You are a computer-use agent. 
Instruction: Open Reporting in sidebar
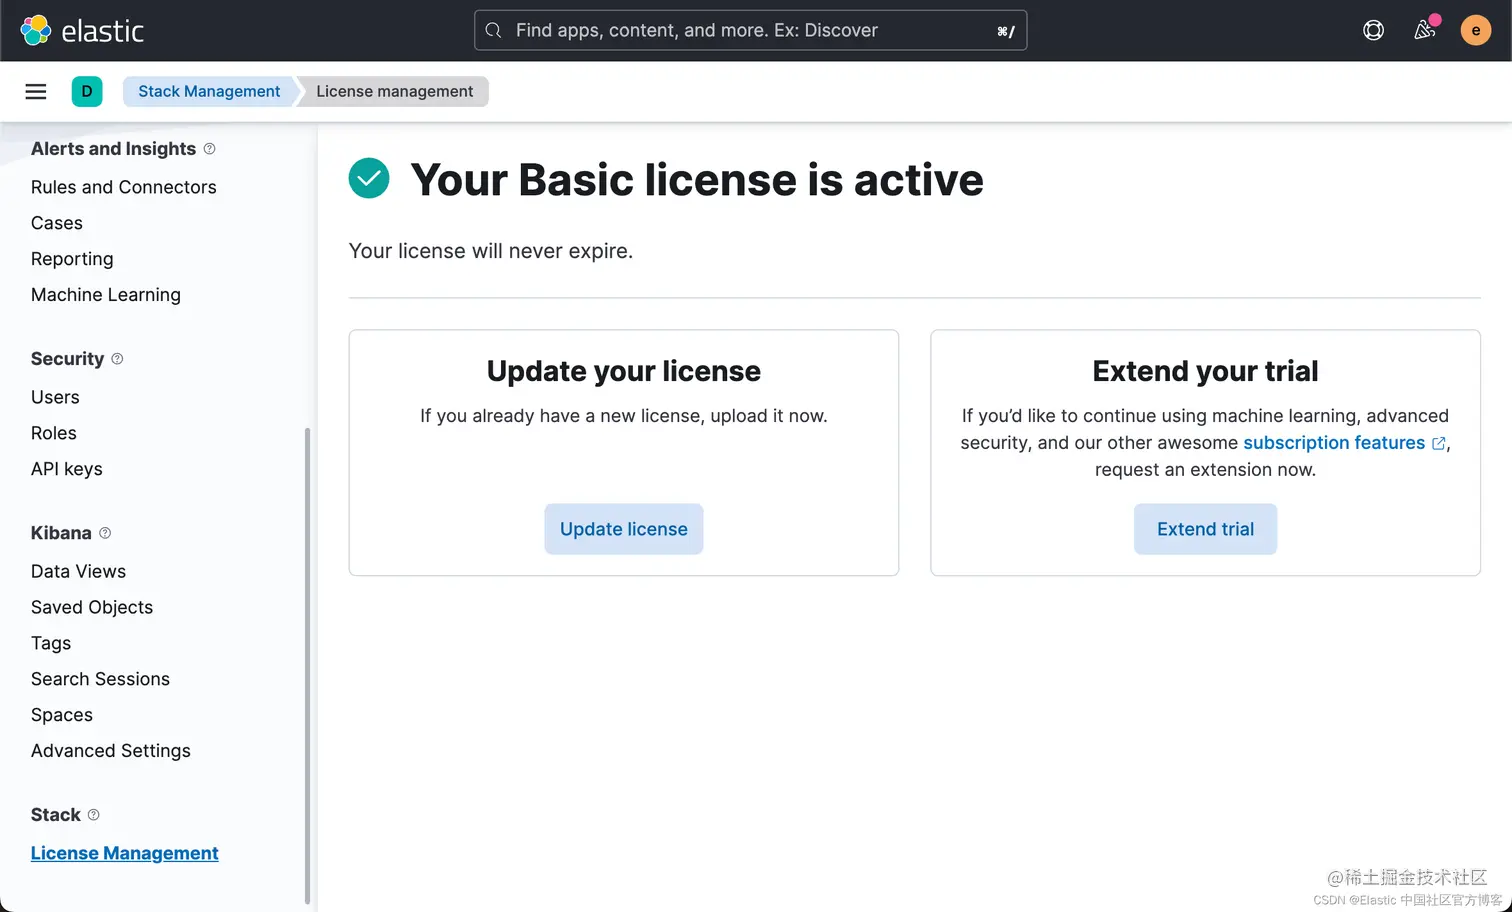click(x=72, y=259)
